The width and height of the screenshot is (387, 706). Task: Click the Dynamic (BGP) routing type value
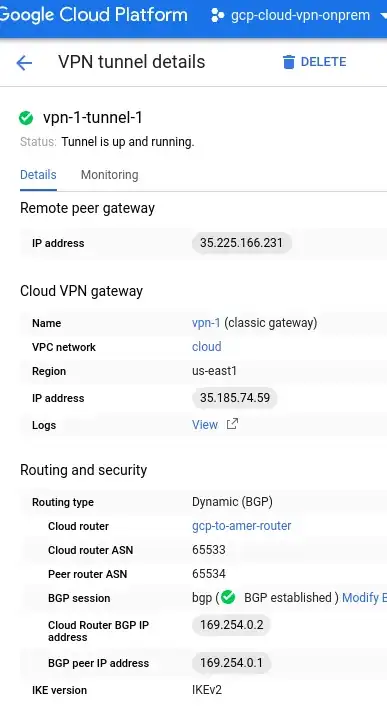232,502
